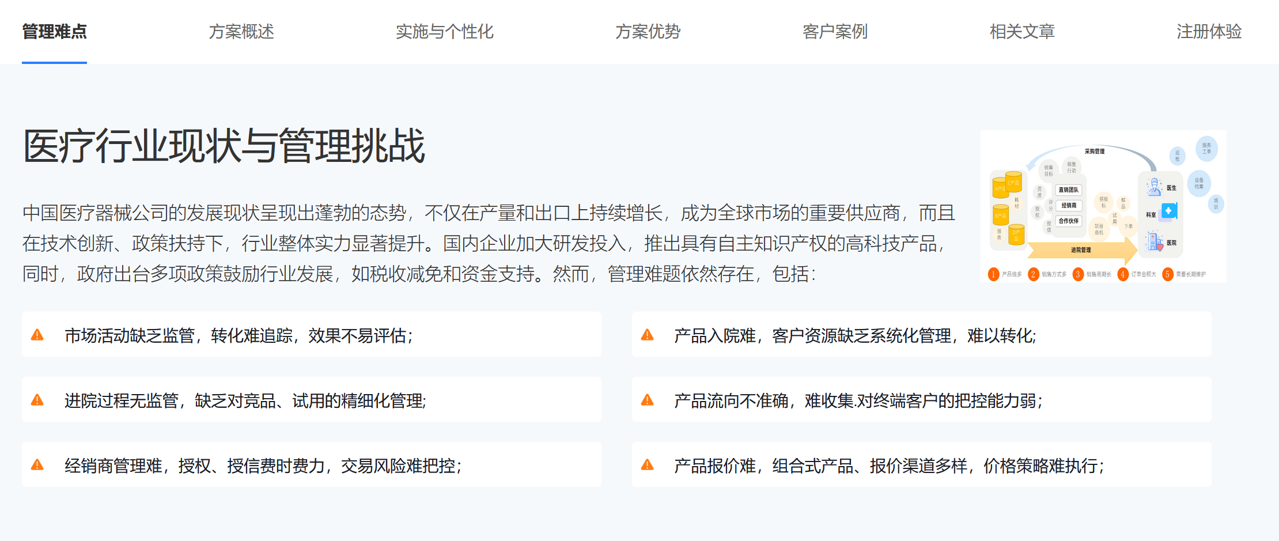Switch to the 方案概述 tab
Viewport: 1279px width, 541px height.
click(x=241, y=31)
